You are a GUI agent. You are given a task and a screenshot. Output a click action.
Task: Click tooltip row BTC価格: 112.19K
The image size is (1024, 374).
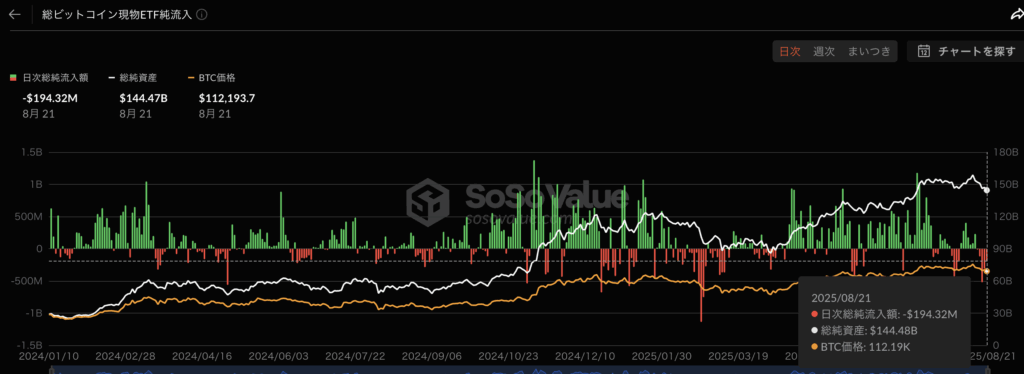point(861,346)
